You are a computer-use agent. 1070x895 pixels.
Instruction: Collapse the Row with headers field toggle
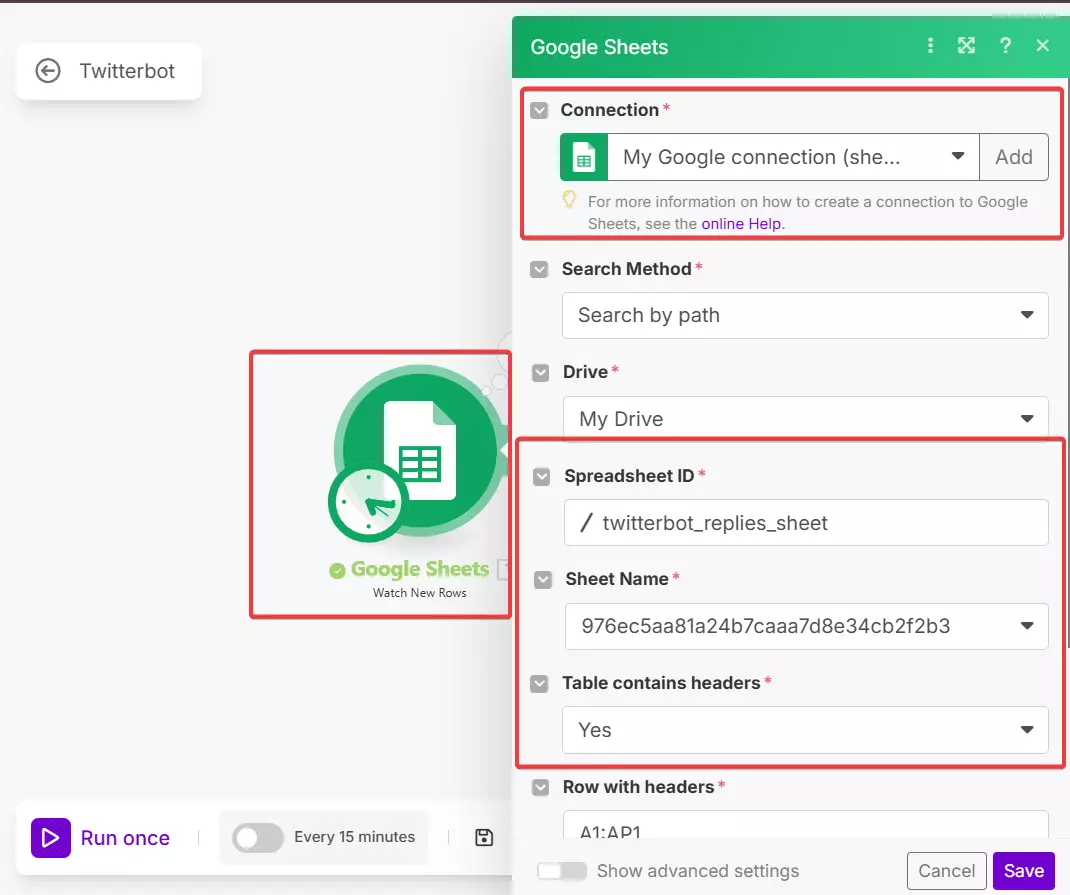coord(540,788)
